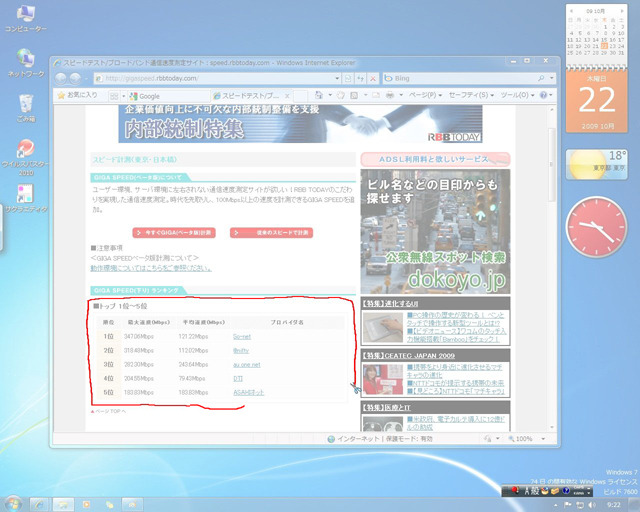Click the 今すぐGIGA(ベータ版)計測 button

click(174, 233)
